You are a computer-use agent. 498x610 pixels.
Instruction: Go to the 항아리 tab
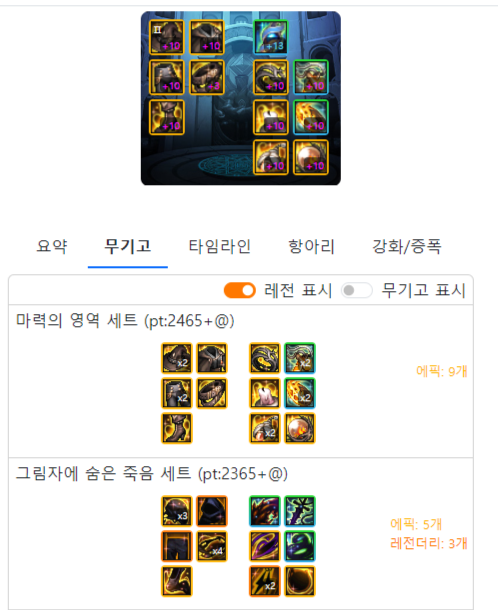[x=311, y=246]
